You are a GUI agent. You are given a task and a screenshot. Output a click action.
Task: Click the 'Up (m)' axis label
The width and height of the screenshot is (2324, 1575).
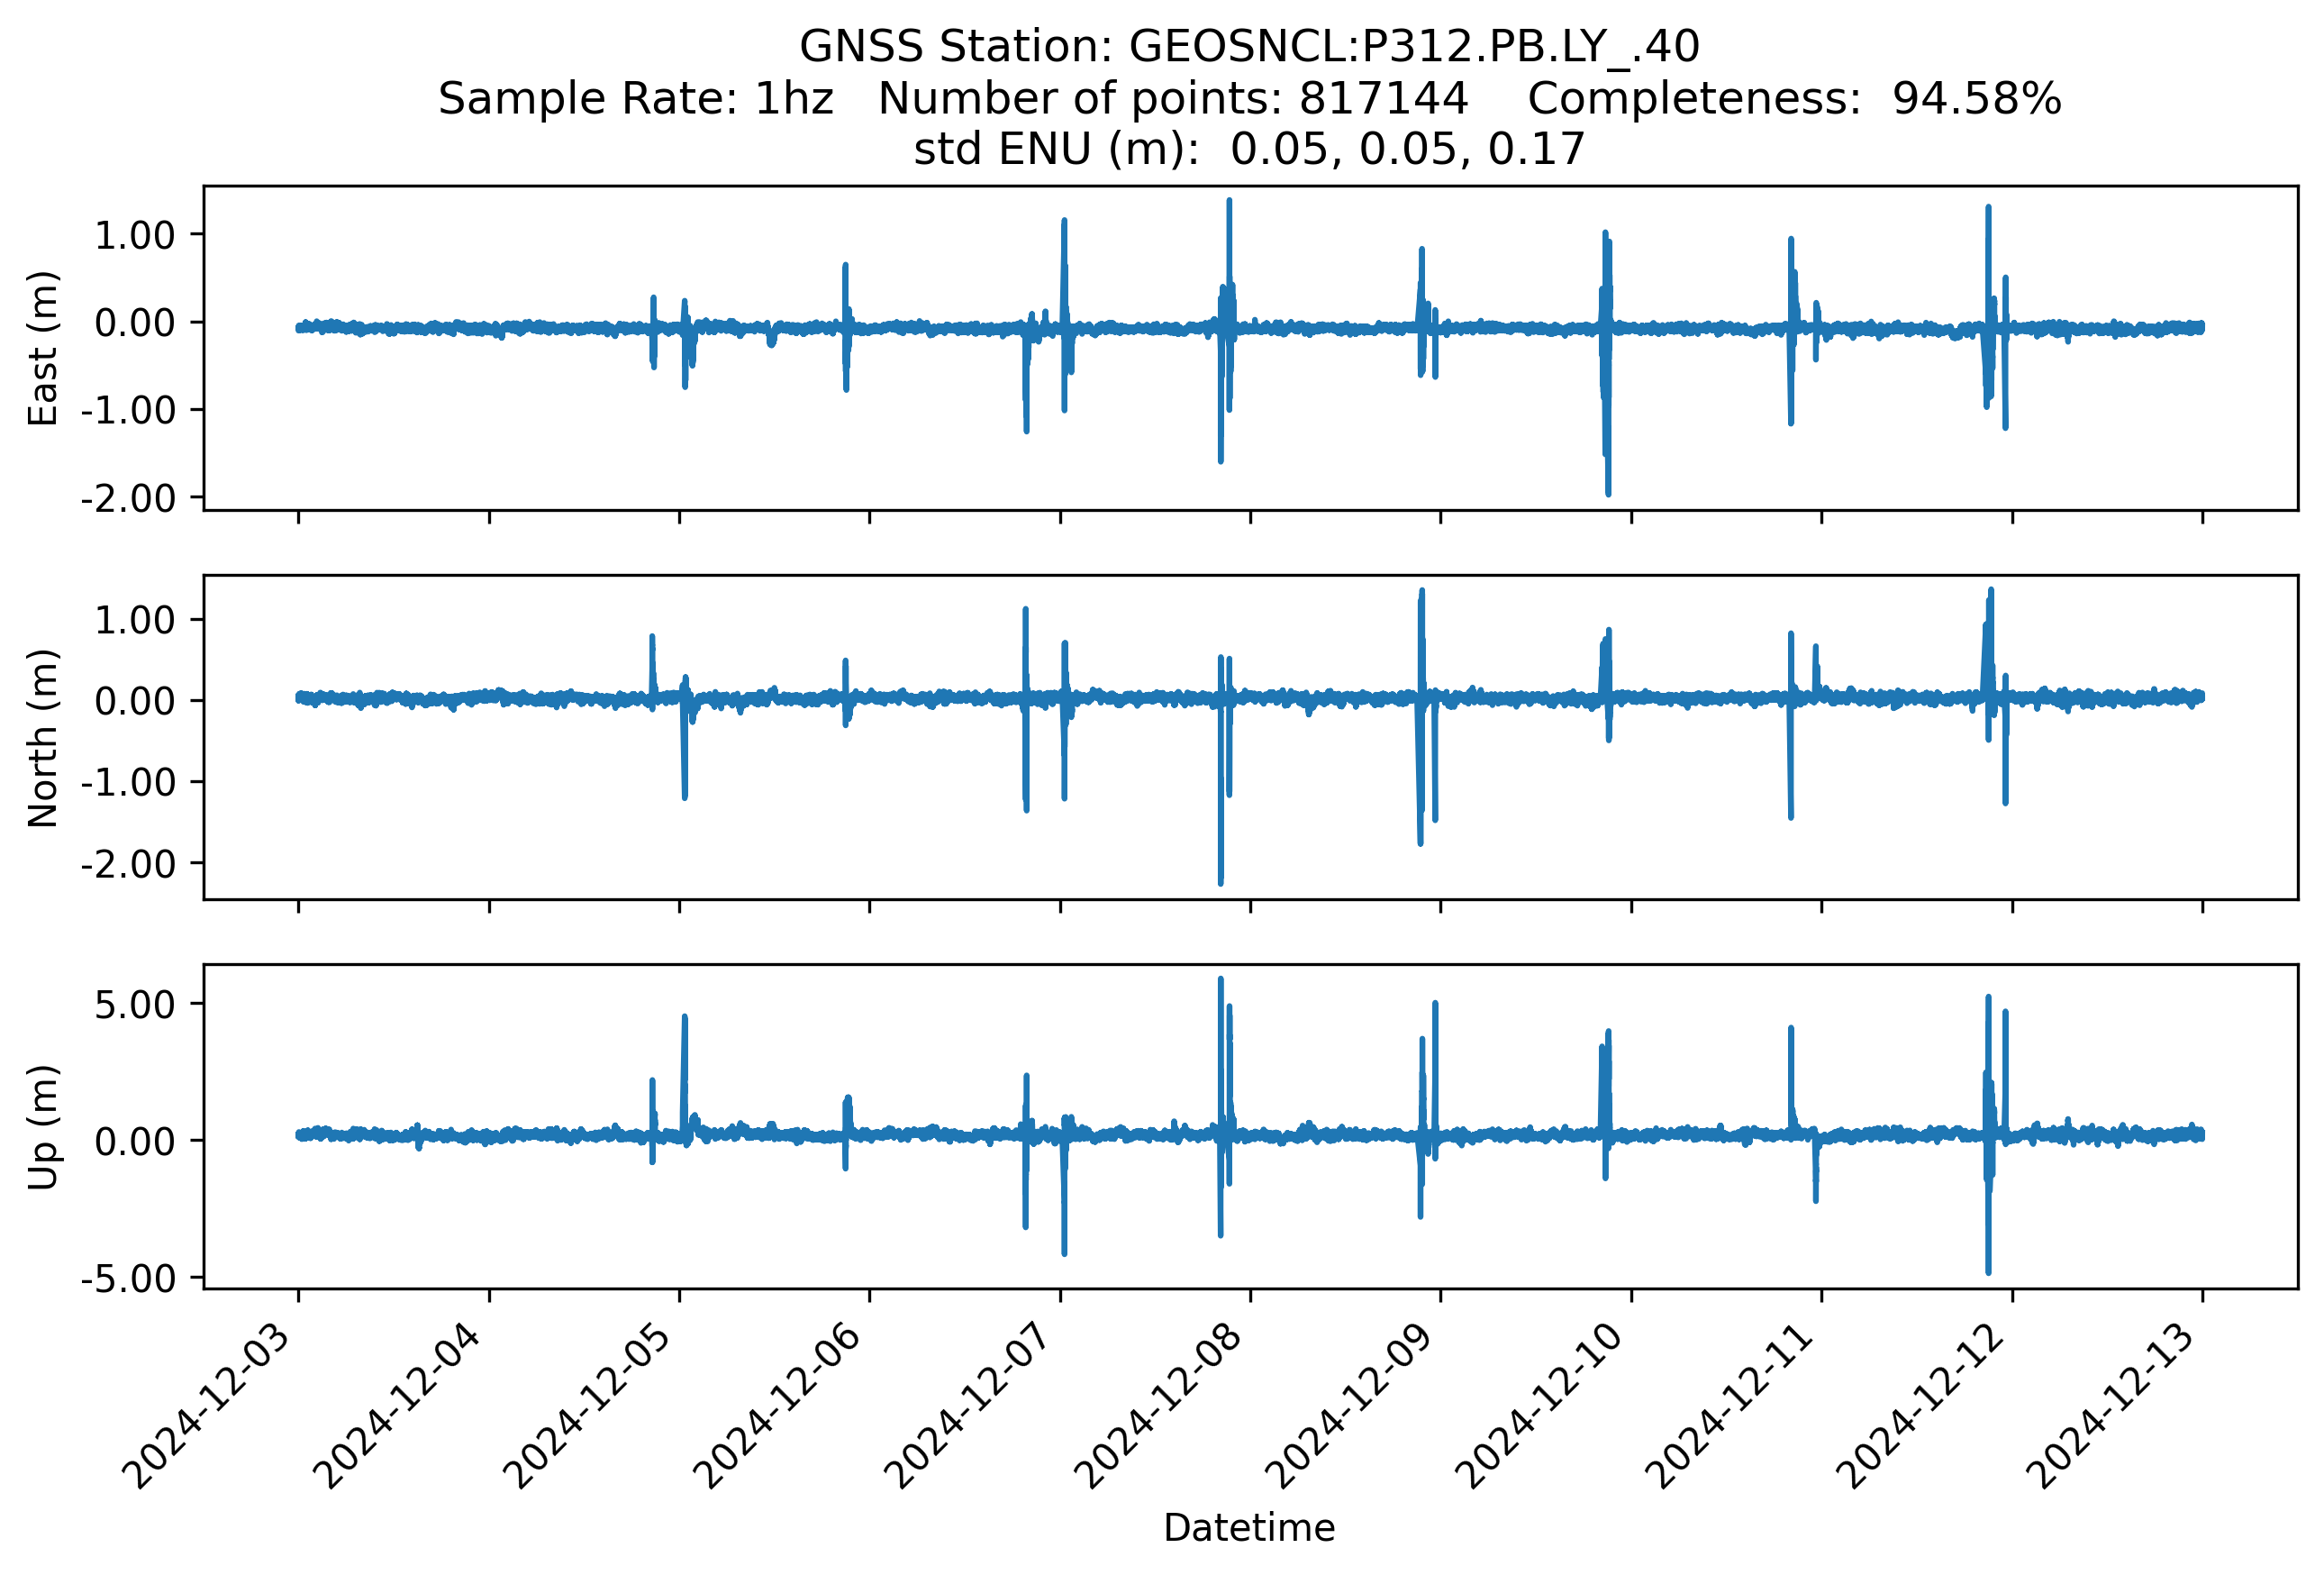tap(43, 1127)
